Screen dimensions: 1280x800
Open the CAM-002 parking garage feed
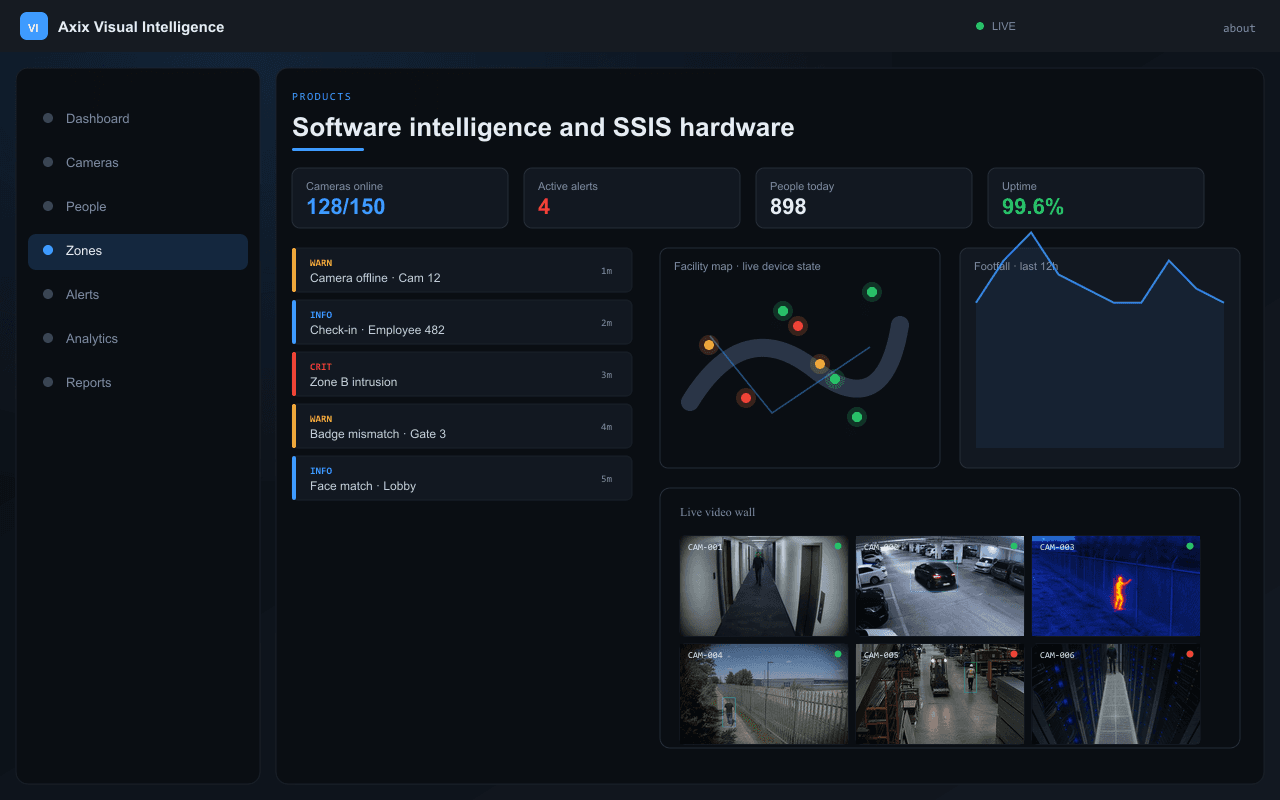click(940, 586)
